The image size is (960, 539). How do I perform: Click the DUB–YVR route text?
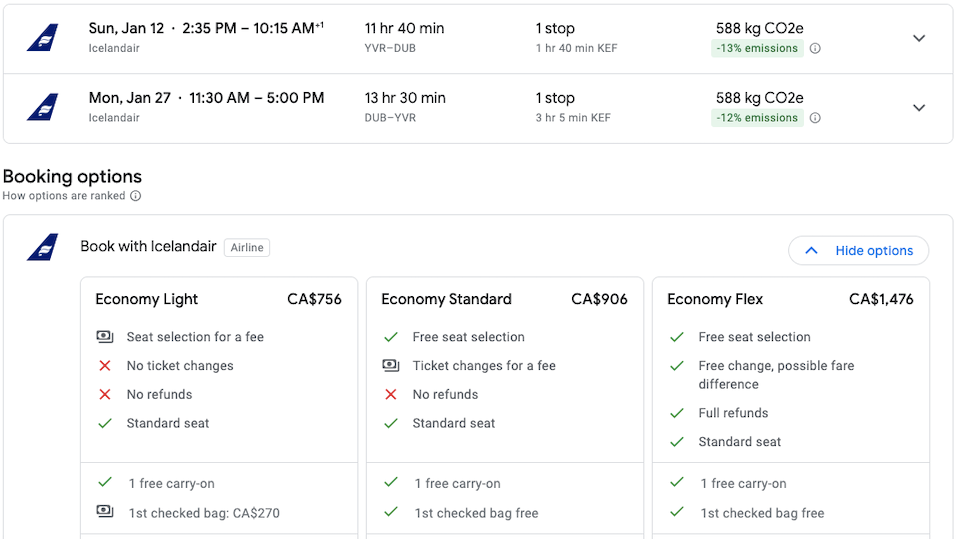[x=390, y=118]
